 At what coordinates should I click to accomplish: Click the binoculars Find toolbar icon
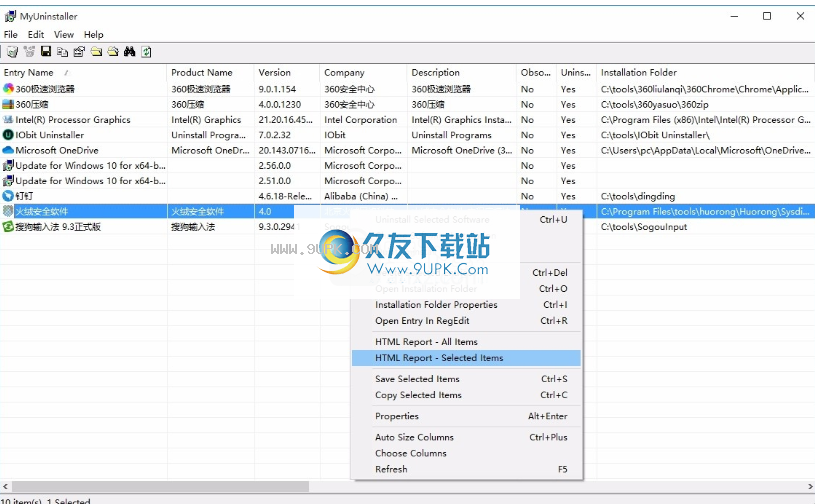tap(129, 51)
